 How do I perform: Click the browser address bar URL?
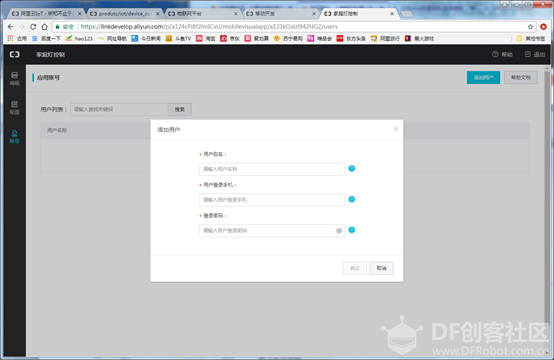tap(209, 26)
